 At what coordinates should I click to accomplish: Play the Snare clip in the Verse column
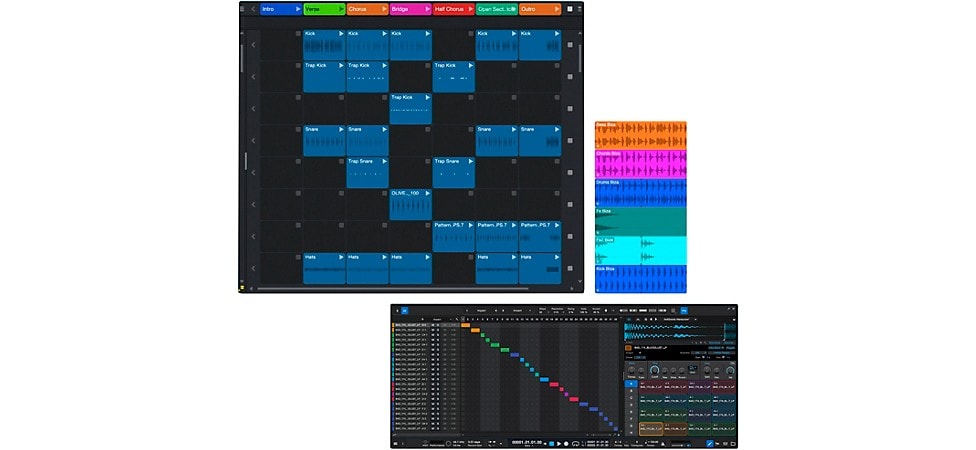pos(341,129)
